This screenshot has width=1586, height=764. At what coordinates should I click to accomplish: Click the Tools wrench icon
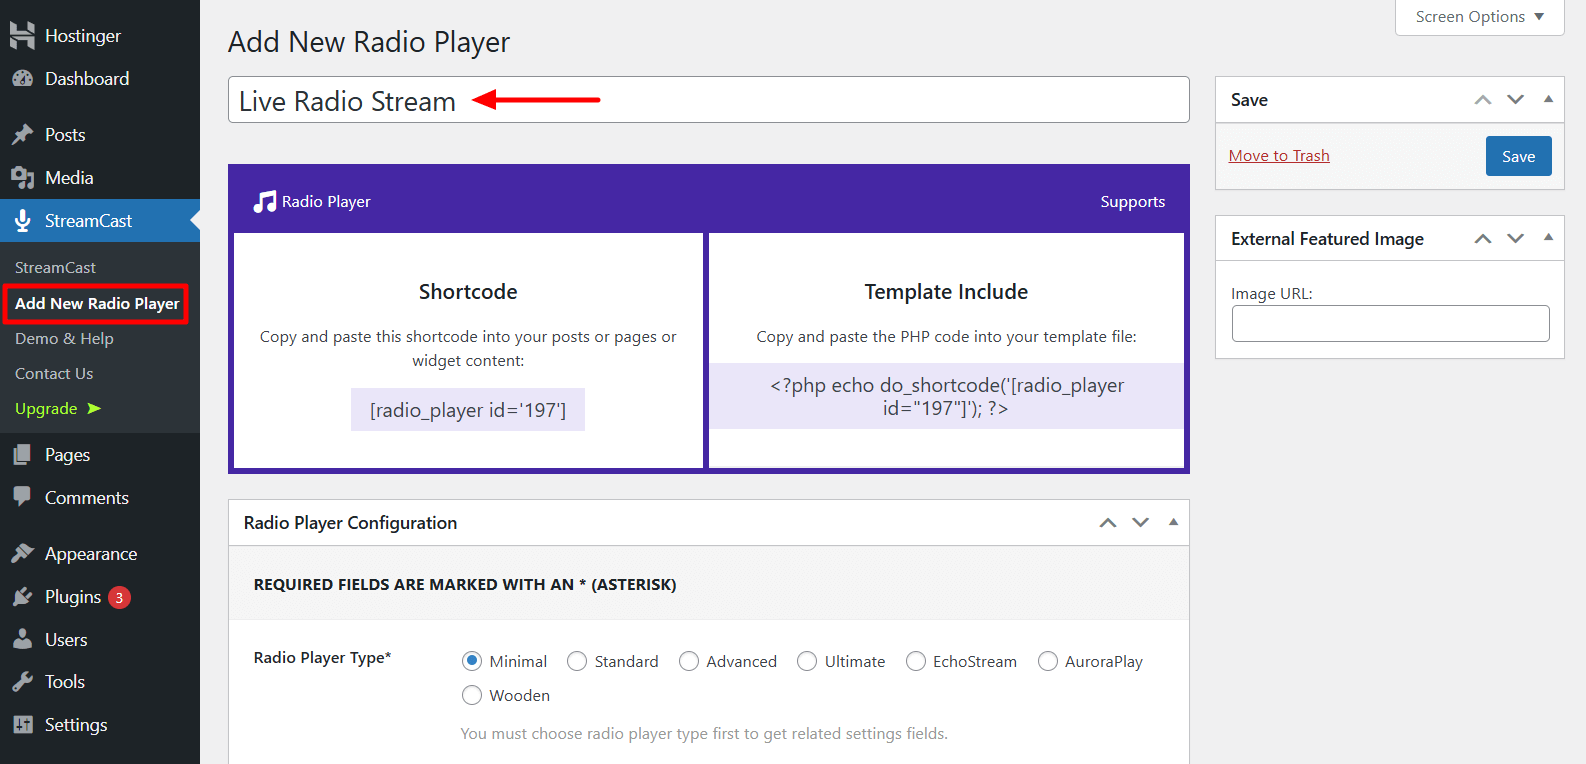pyautogui.click(x=22, y=681)
